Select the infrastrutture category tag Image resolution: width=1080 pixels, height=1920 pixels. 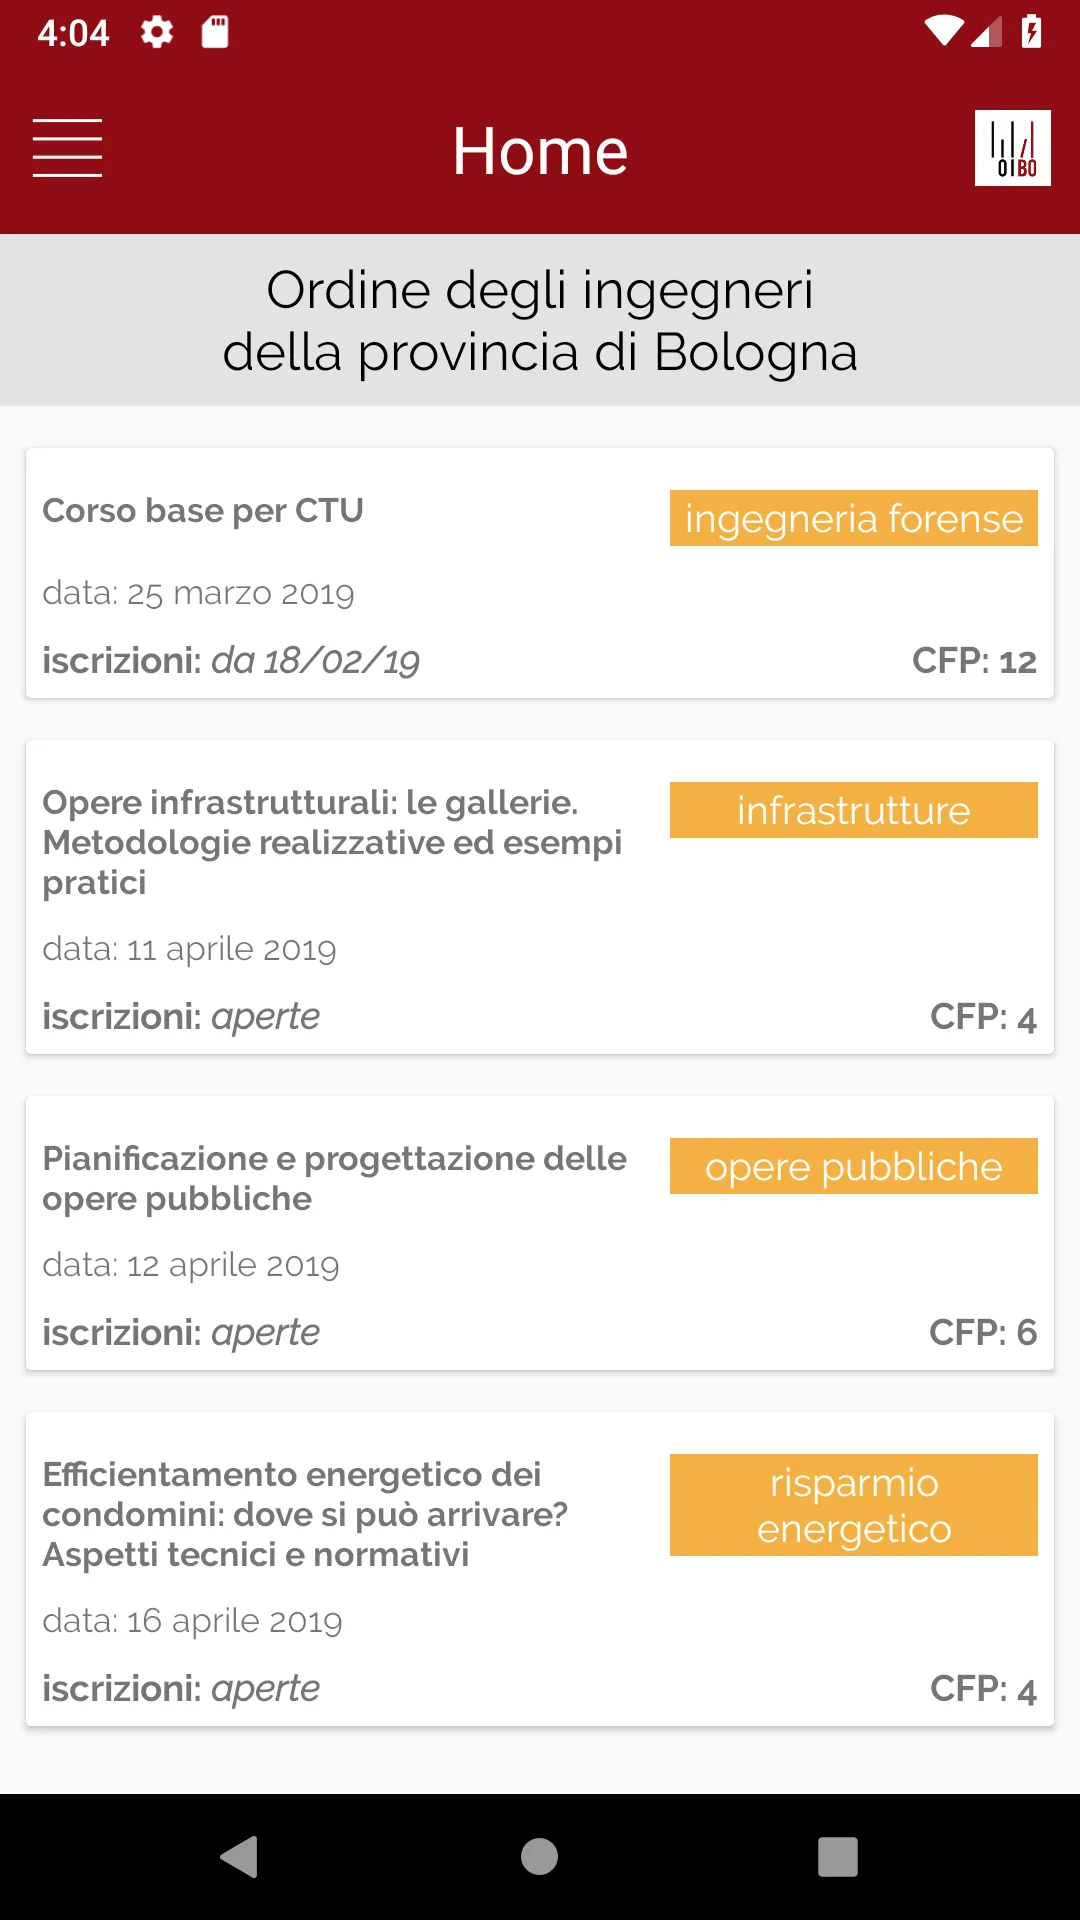coord(853,810)
